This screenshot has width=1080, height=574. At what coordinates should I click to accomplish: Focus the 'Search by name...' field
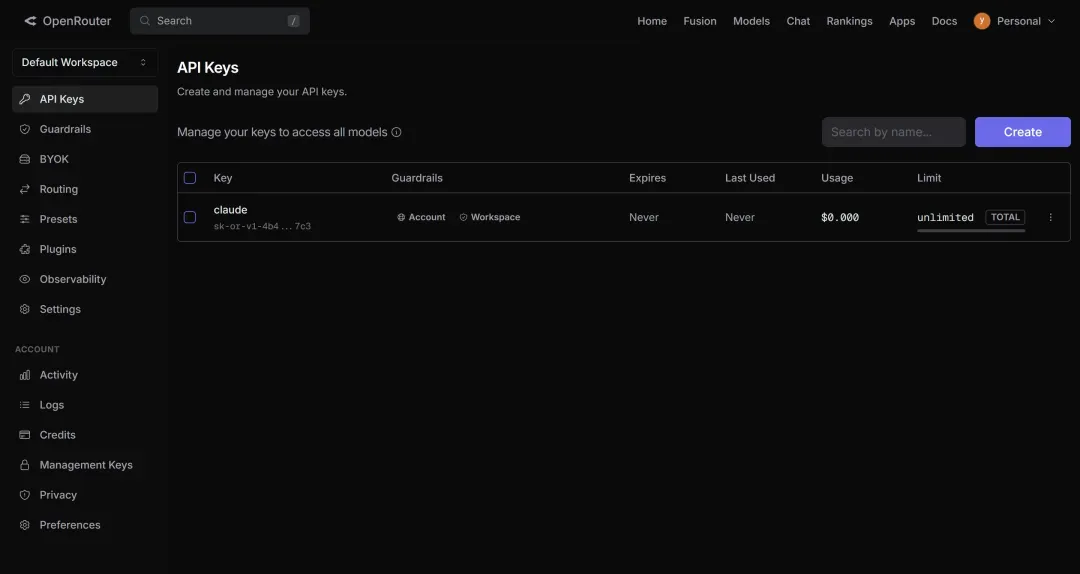[893, 132]
